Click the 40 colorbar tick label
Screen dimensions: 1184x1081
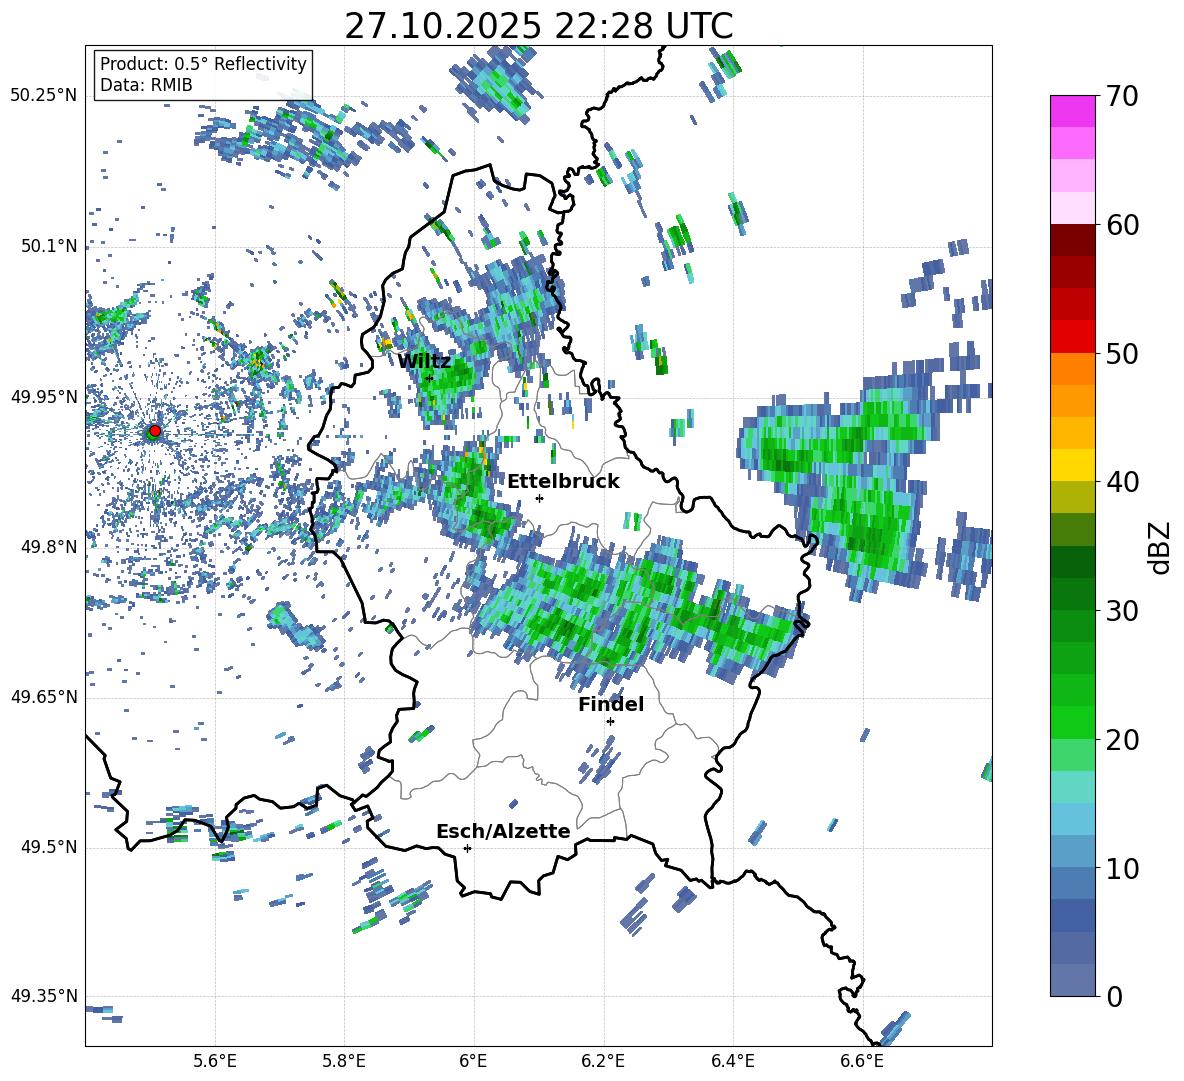pos(1121,482)
